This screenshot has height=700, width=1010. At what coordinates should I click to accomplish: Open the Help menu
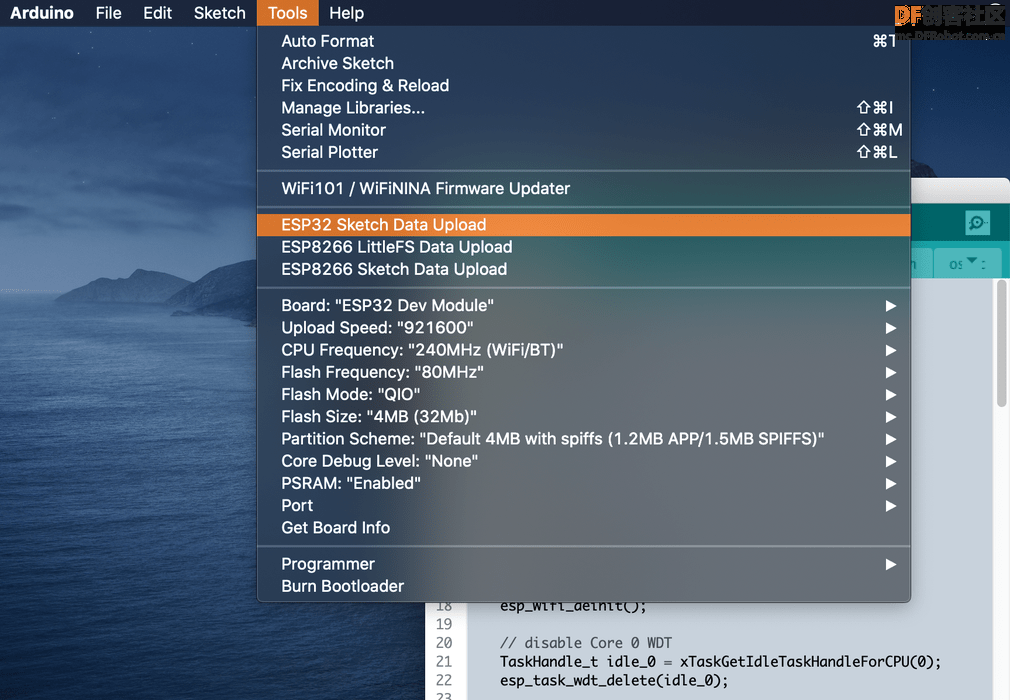pyautogui.click(x=346, y=13)
